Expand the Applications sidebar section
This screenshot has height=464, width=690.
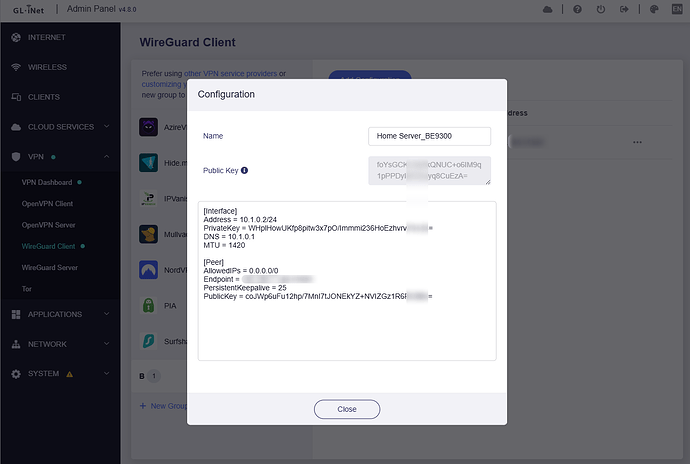104,314
